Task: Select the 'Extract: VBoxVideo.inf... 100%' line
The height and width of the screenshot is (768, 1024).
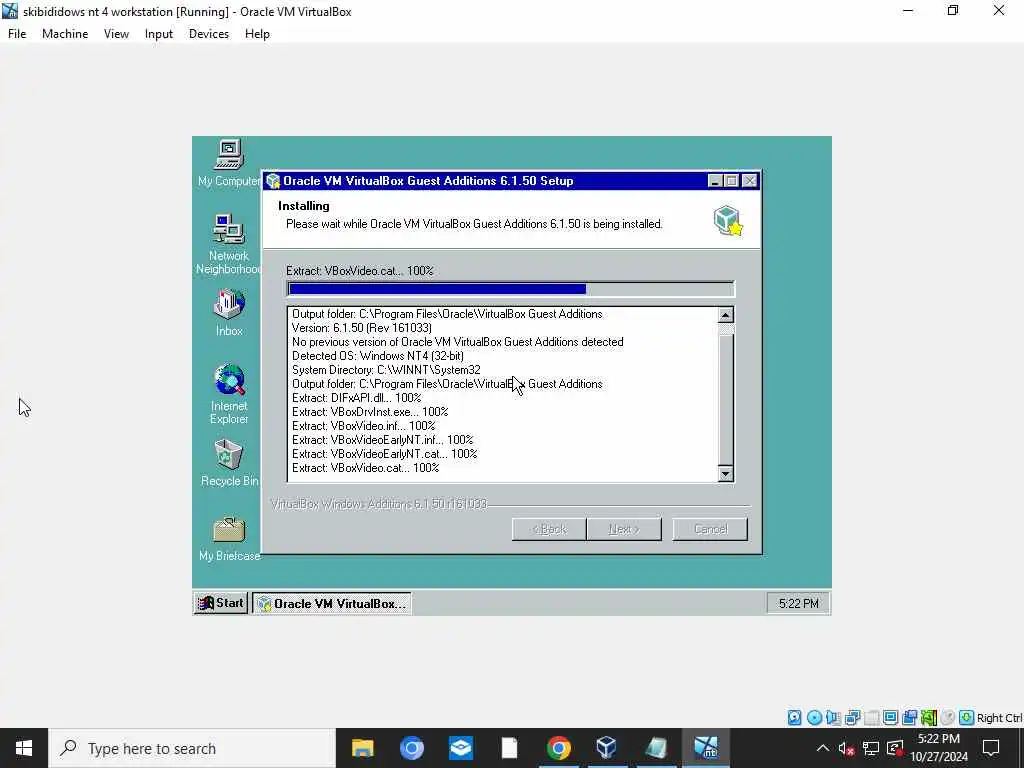Action: click(363, 426)
